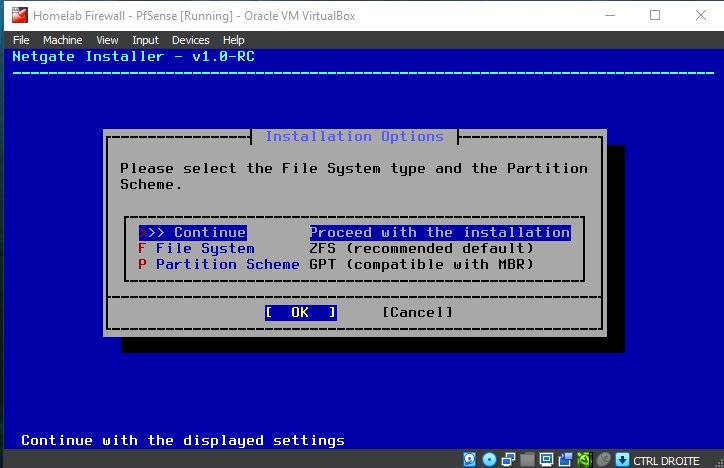This screenshot has width=724, height=468.
Task: Open the View menu
Action: [x=107, y=40]
